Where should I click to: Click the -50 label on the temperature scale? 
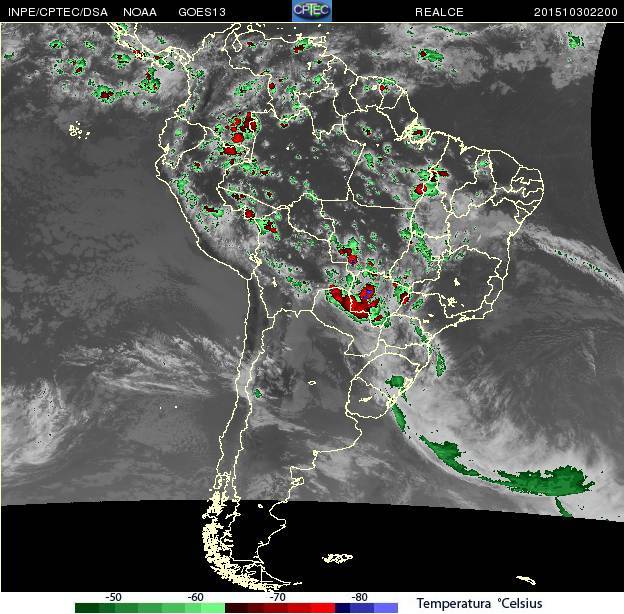[113, 597]
